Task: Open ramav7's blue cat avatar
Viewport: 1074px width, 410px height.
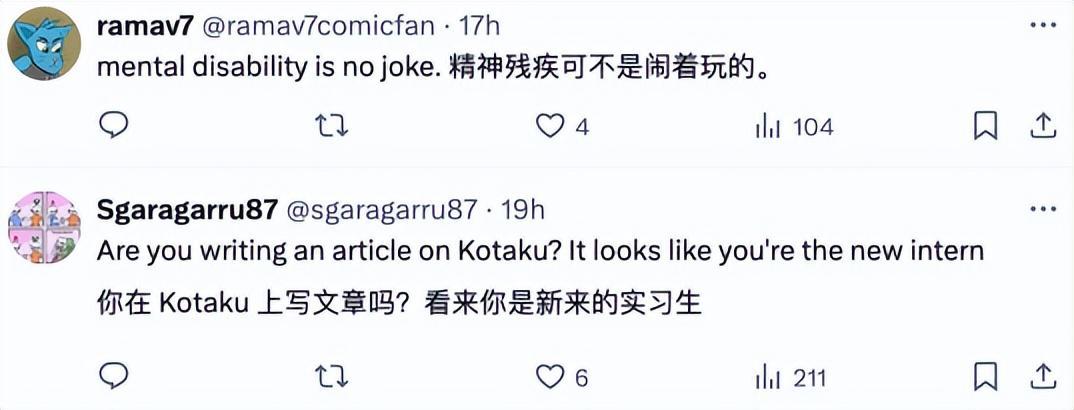Action: tap(44, 44)
